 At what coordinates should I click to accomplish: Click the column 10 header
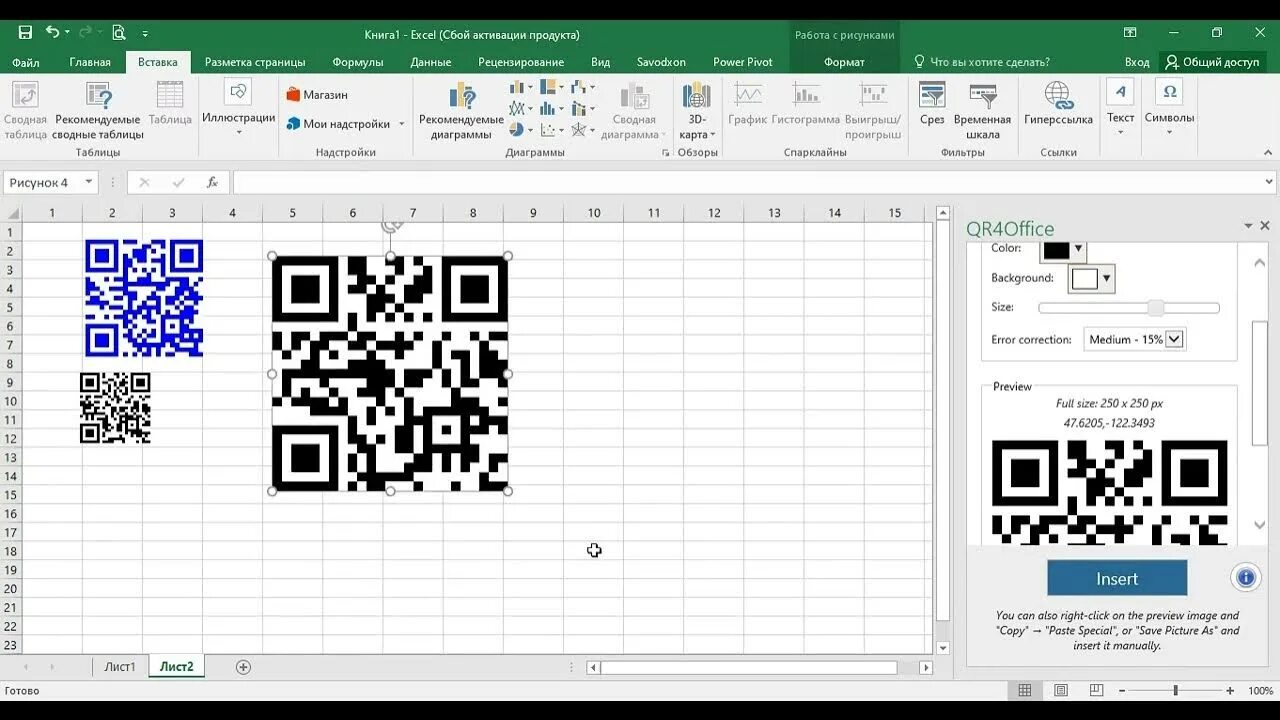(594, 213)
